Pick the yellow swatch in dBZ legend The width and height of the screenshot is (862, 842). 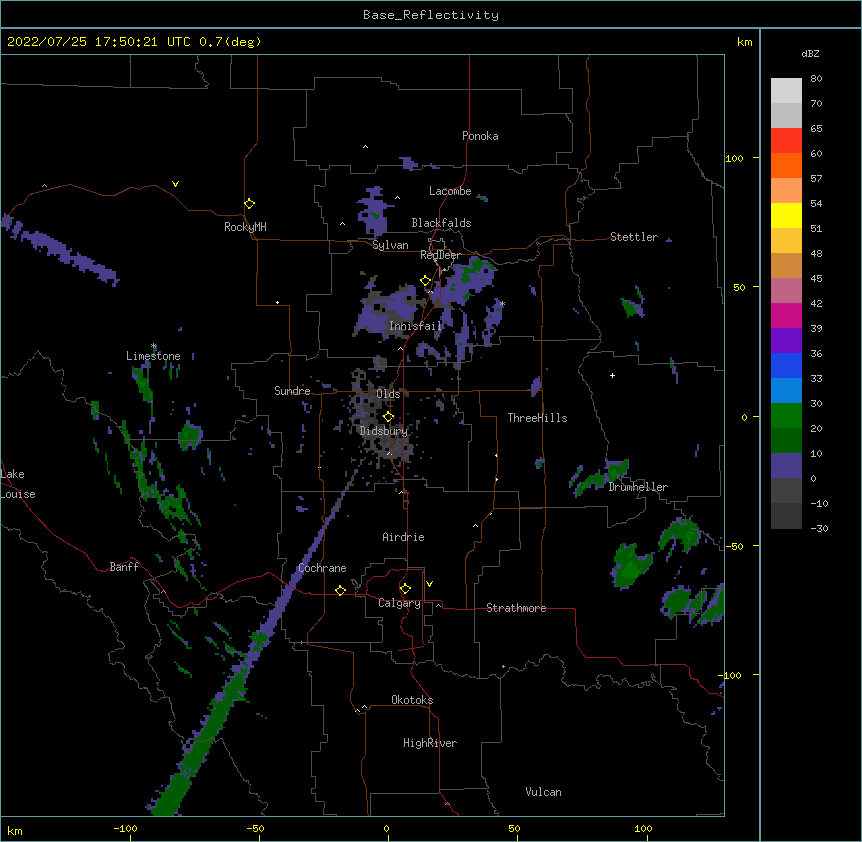coord(786,215)
